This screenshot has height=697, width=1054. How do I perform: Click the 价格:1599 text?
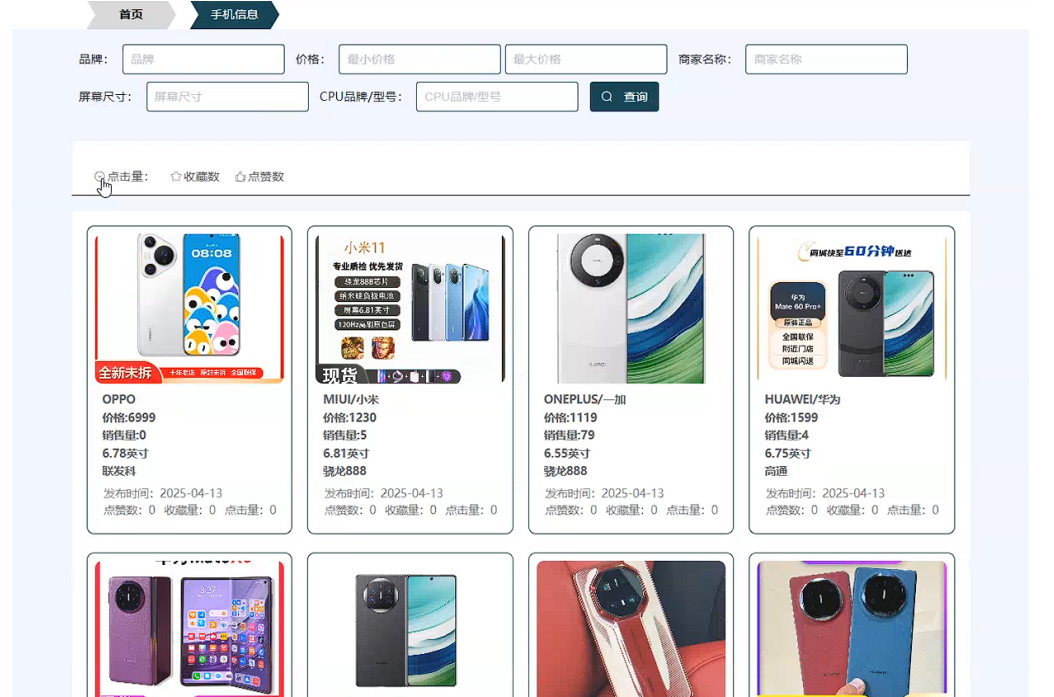[x=791, y=417]
